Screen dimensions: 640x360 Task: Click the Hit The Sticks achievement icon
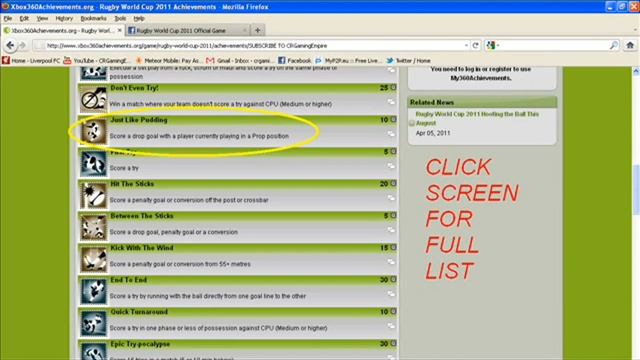pos(93,195)
